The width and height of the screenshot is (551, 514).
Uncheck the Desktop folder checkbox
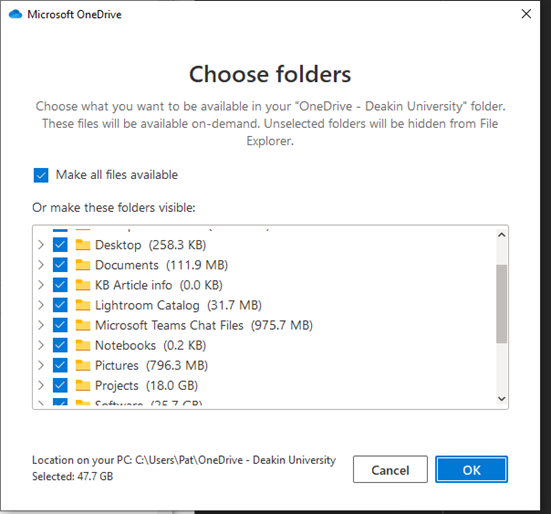click(x=60, y=245)
